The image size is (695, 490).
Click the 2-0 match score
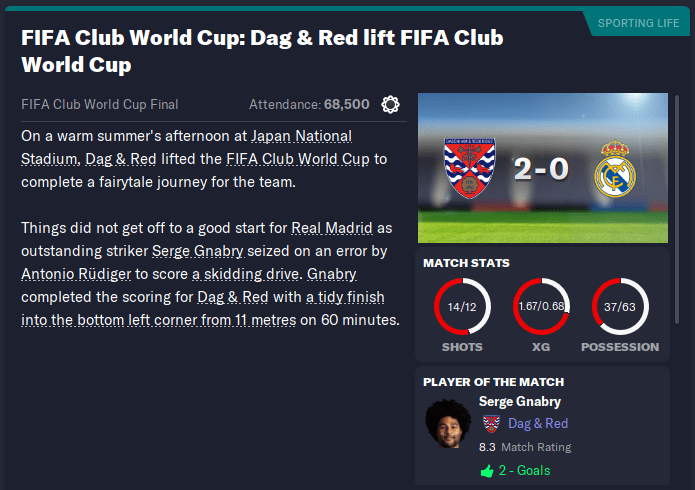541,168
